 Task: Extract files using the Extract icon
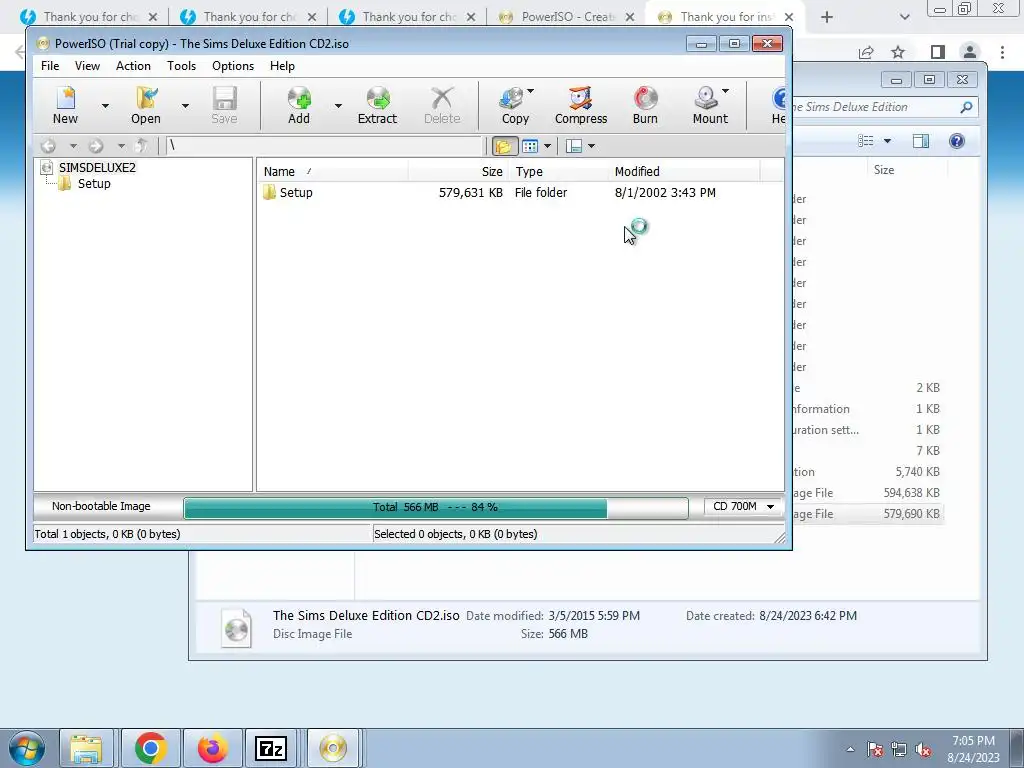[377, 105]
